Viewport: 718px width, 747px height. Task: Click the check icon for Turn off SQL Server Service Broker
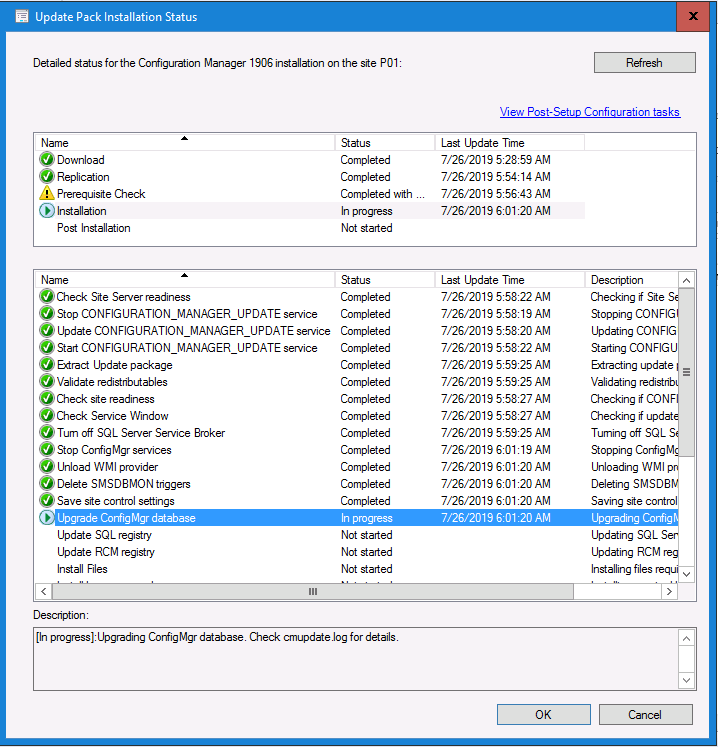point(47,433)
